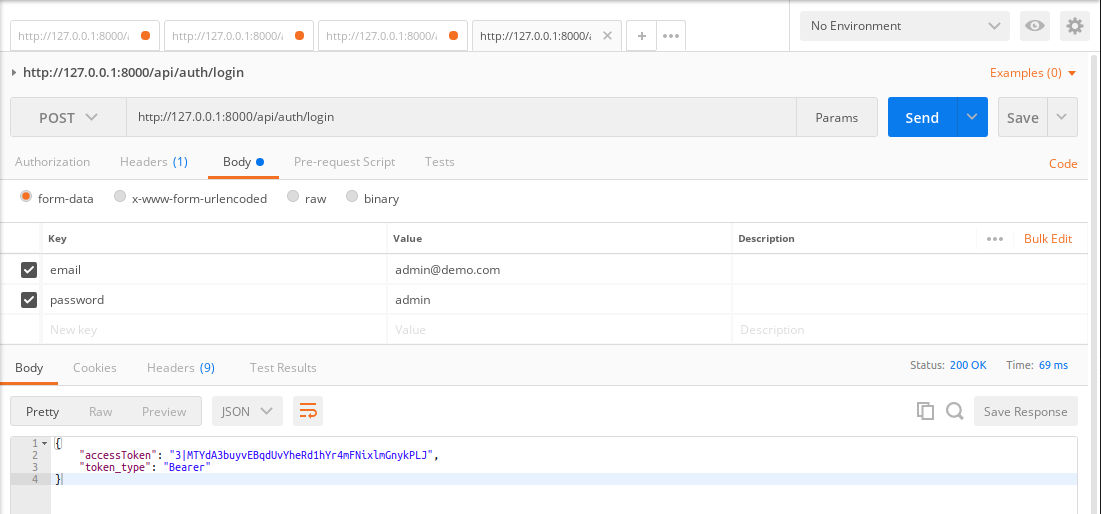The image size is (1101, 514).
Task: Select the x-www-form-urlencoded radio option
Action: [x=120, y=197]
